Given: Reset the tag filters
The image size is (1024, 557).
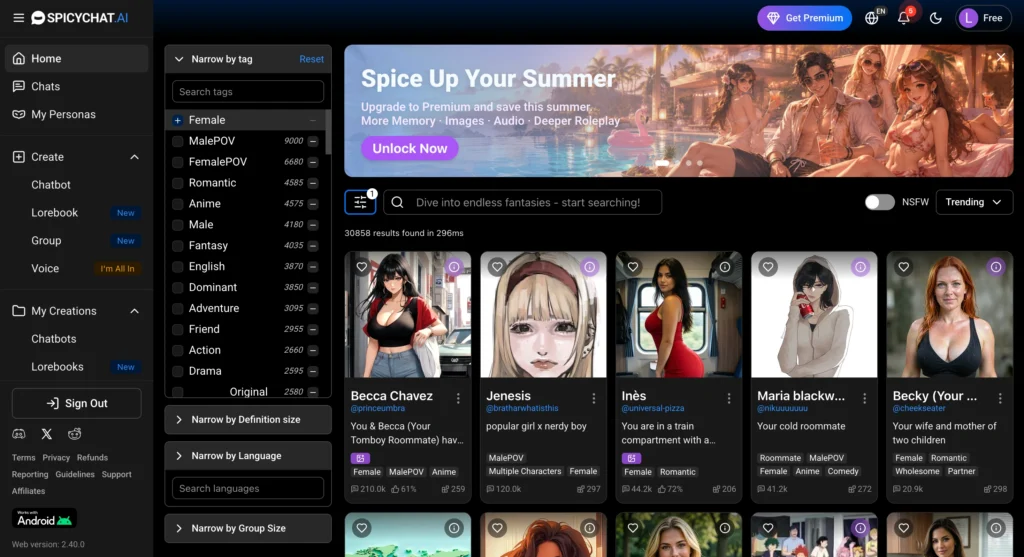Looking at the screenshot, I should (312, 59).
